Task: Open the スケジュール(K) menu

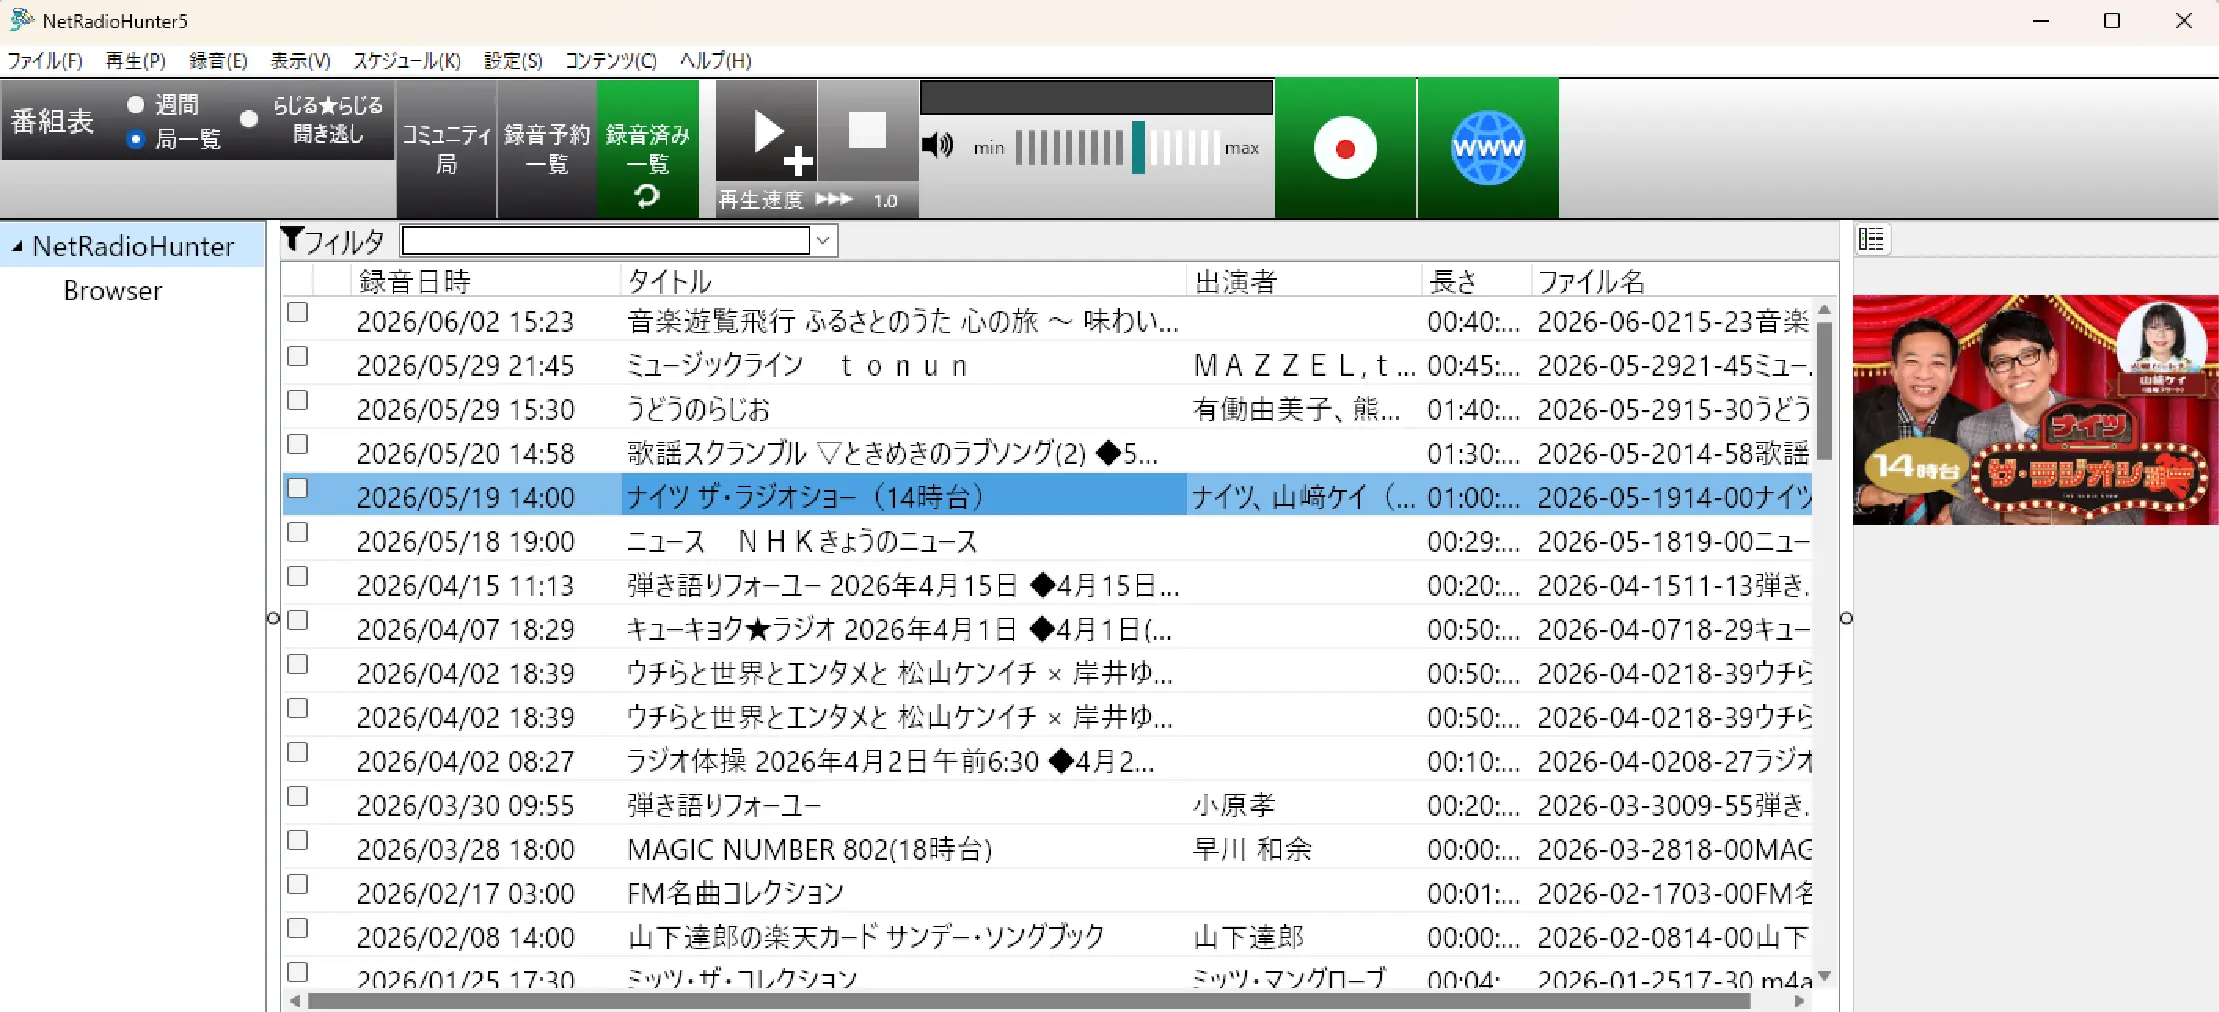Action: pyautogui.click(x=407, y=61)
